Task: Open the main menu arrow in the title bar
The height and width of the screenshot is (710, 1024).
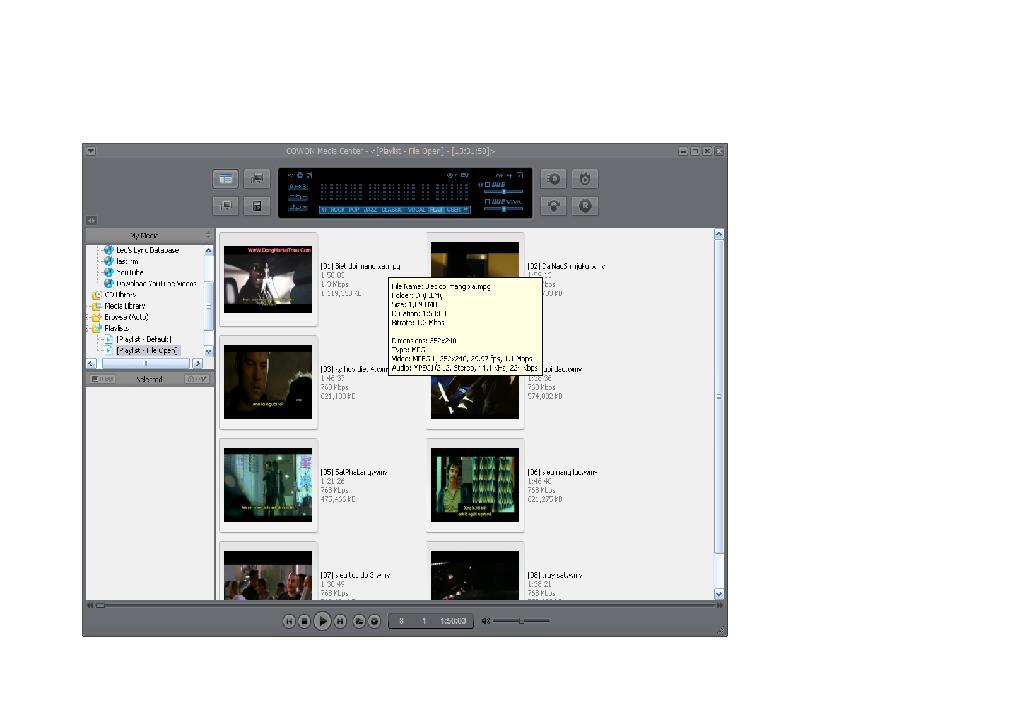Action: pyautogui.click(x=91, y=151)
